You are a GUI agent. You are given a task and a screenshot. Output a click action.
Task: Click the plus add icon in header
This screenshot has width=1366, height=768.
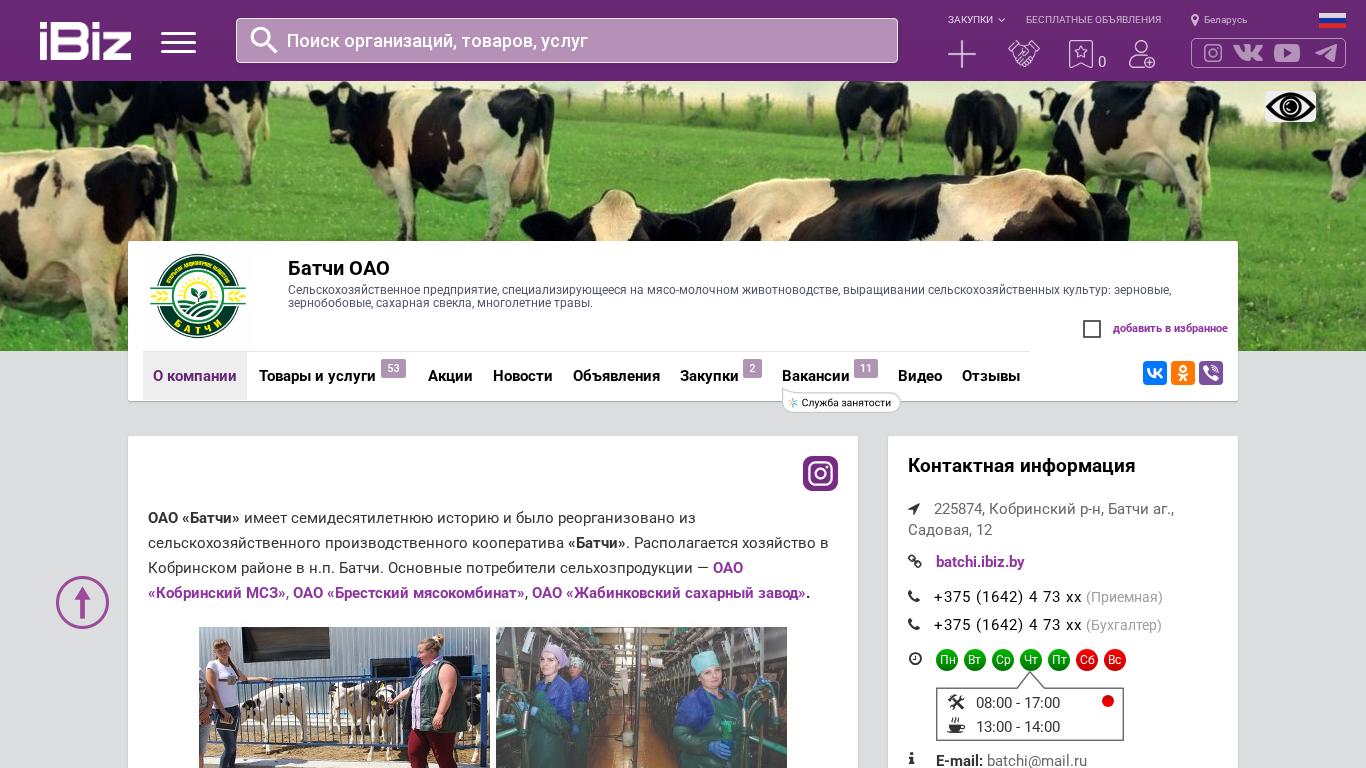pyautogui.click(x=962, y=54)
